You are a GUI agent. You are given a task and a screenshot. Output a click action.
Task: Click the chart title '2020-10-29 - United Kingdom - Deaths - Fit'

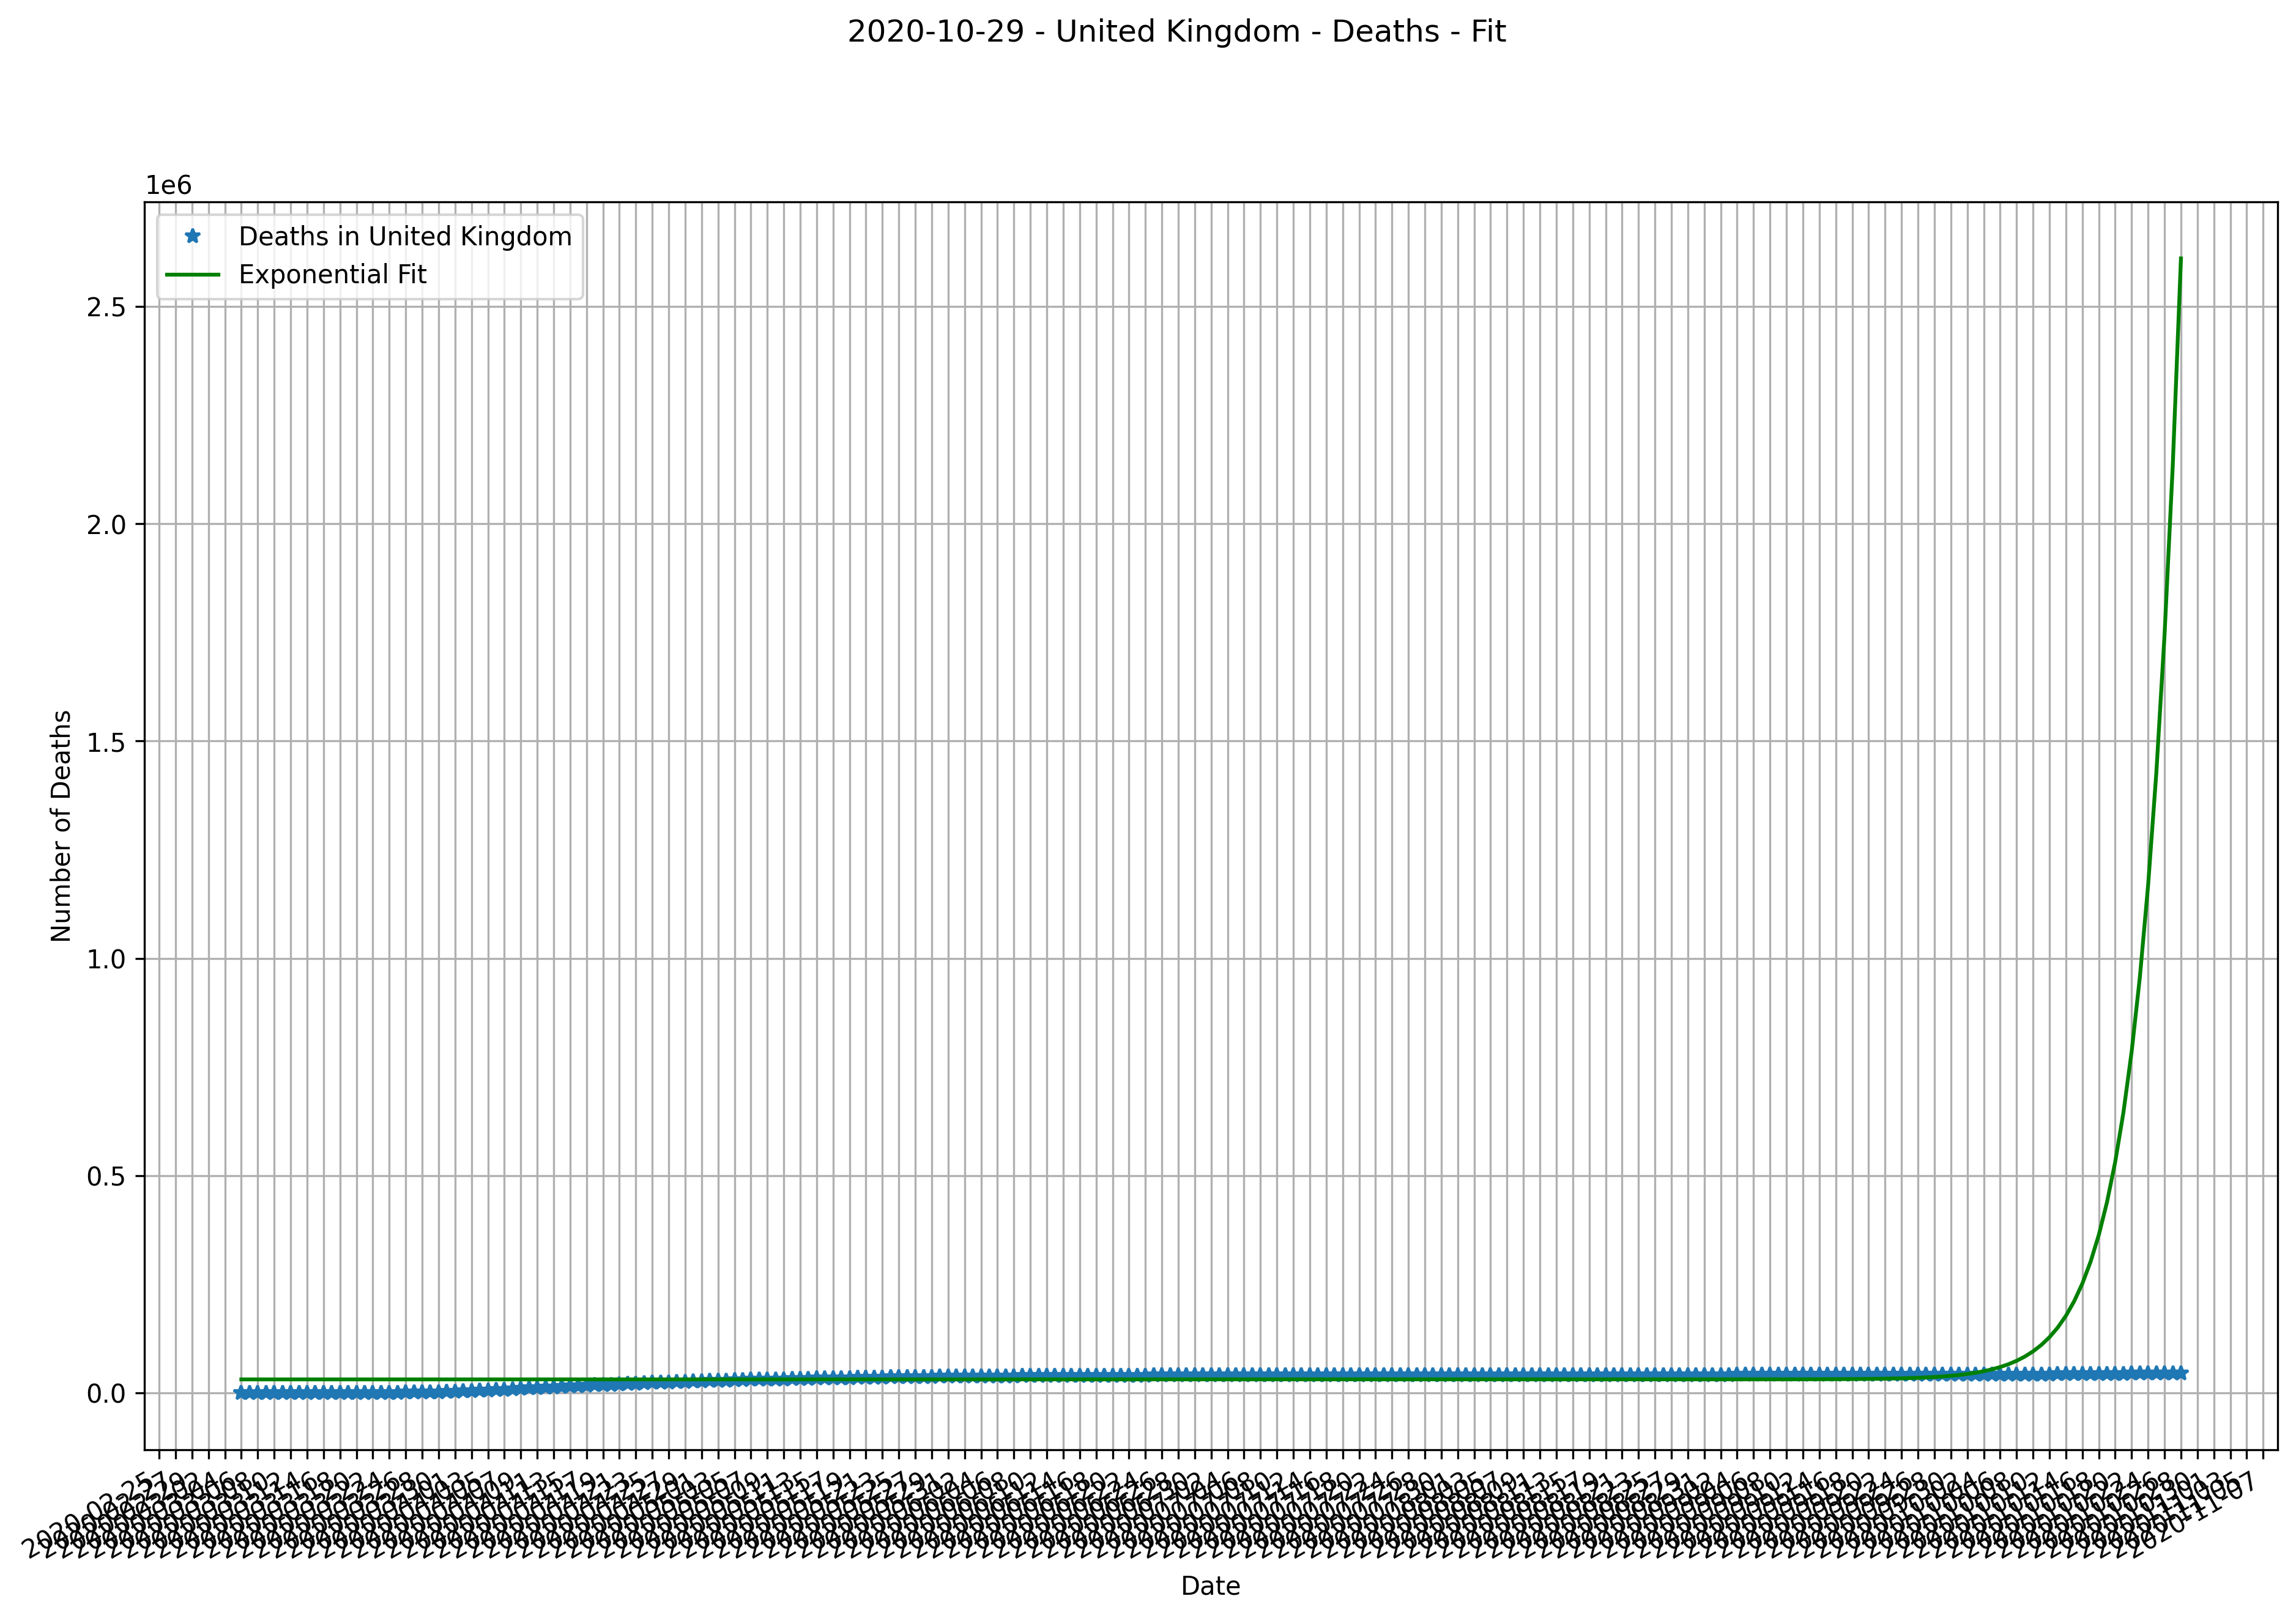[1176, 32]
